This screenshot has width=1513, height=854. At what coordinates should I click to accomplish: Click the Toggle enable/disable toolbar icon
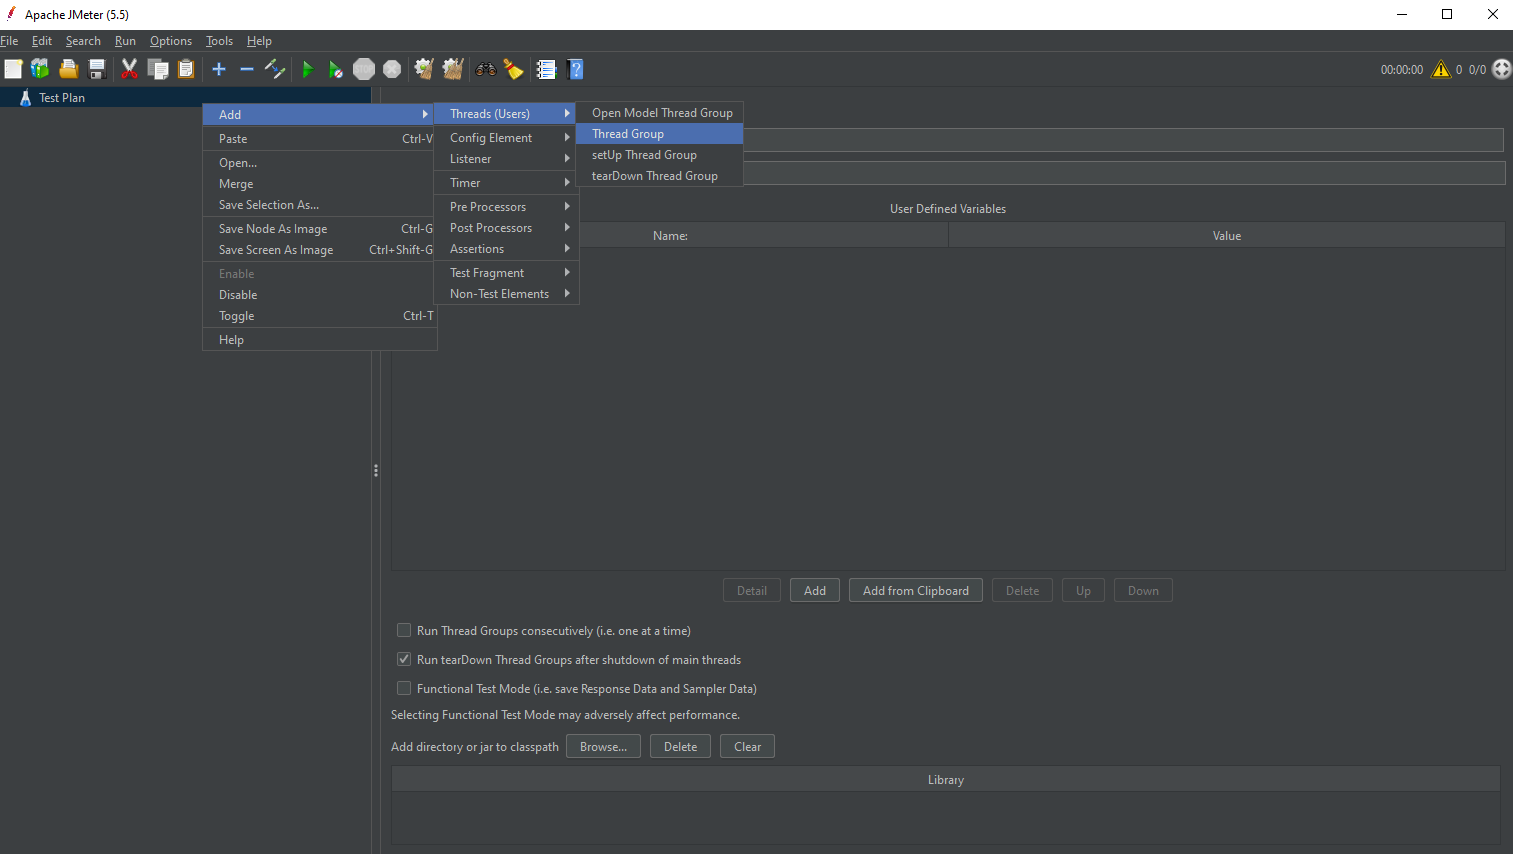click(x=275, y=69)
